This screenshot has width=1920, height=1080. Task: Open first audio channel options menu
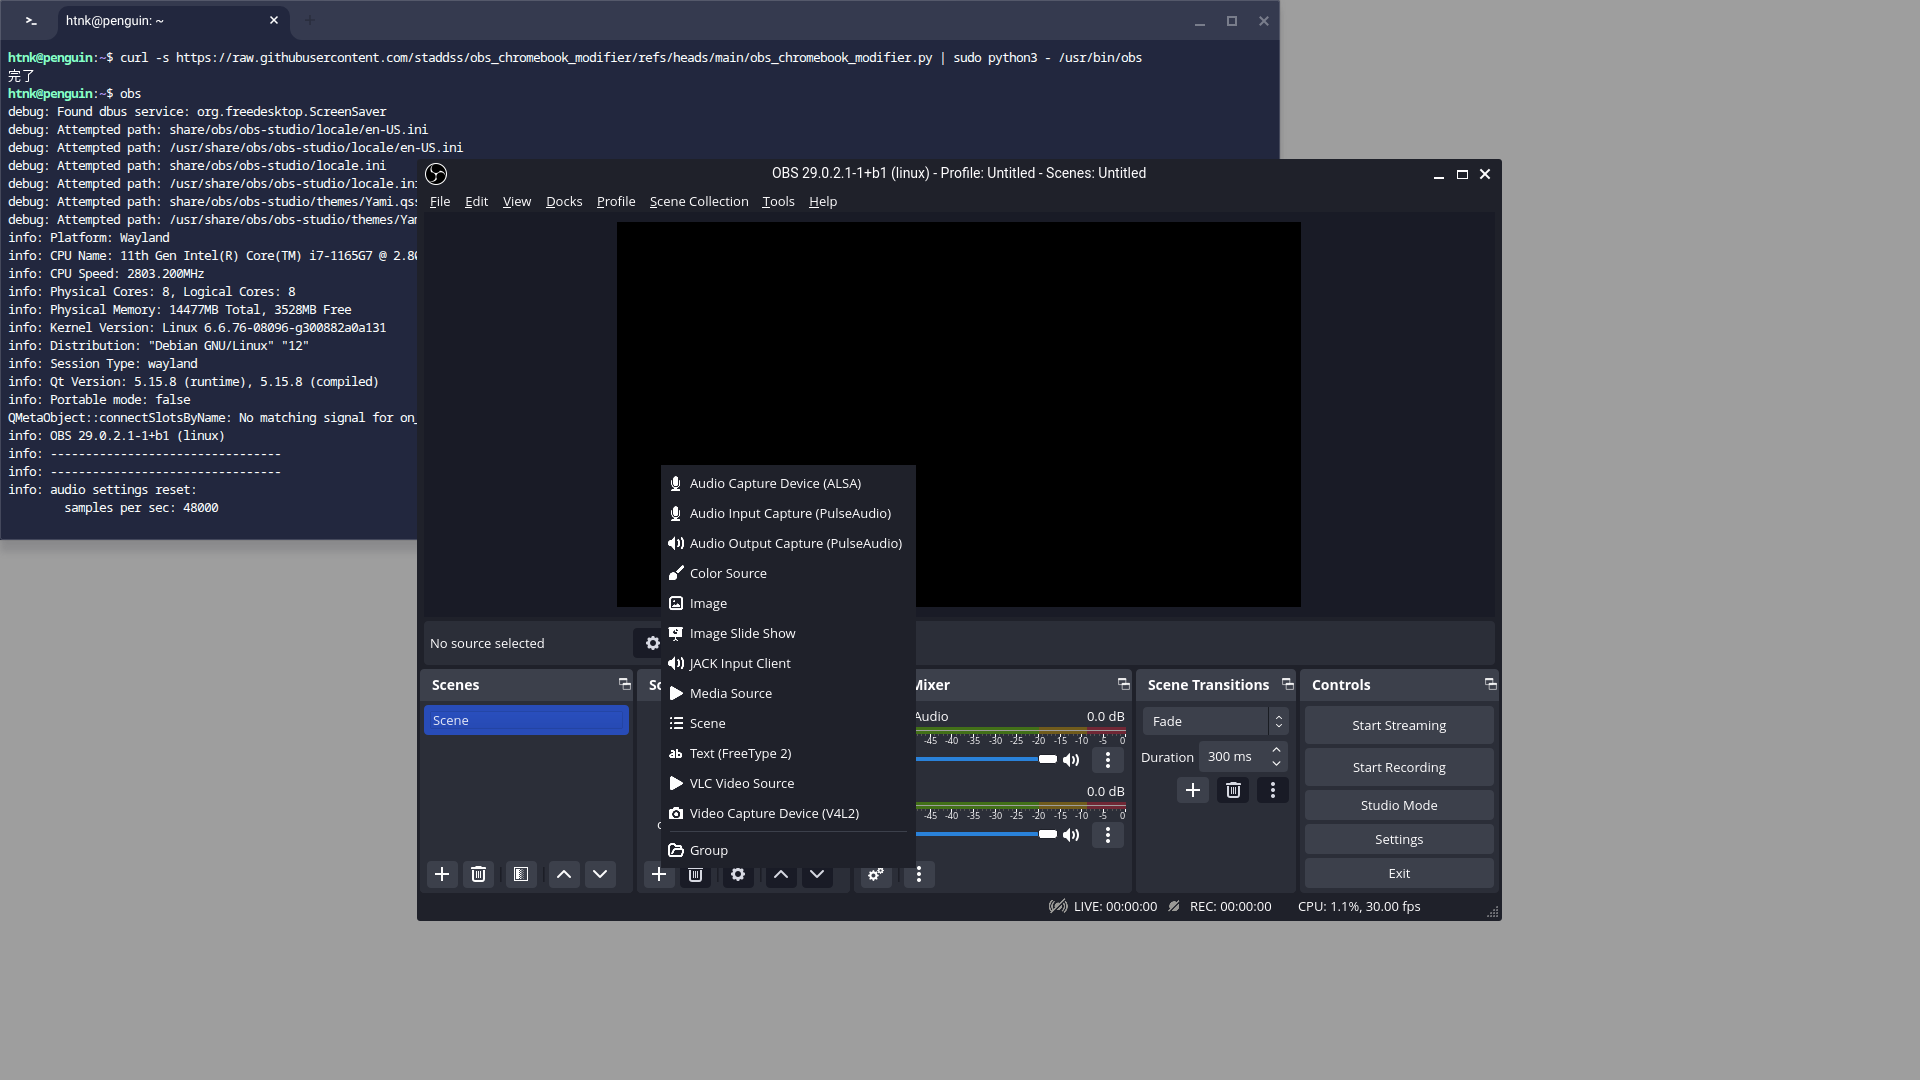(1107, 760)
